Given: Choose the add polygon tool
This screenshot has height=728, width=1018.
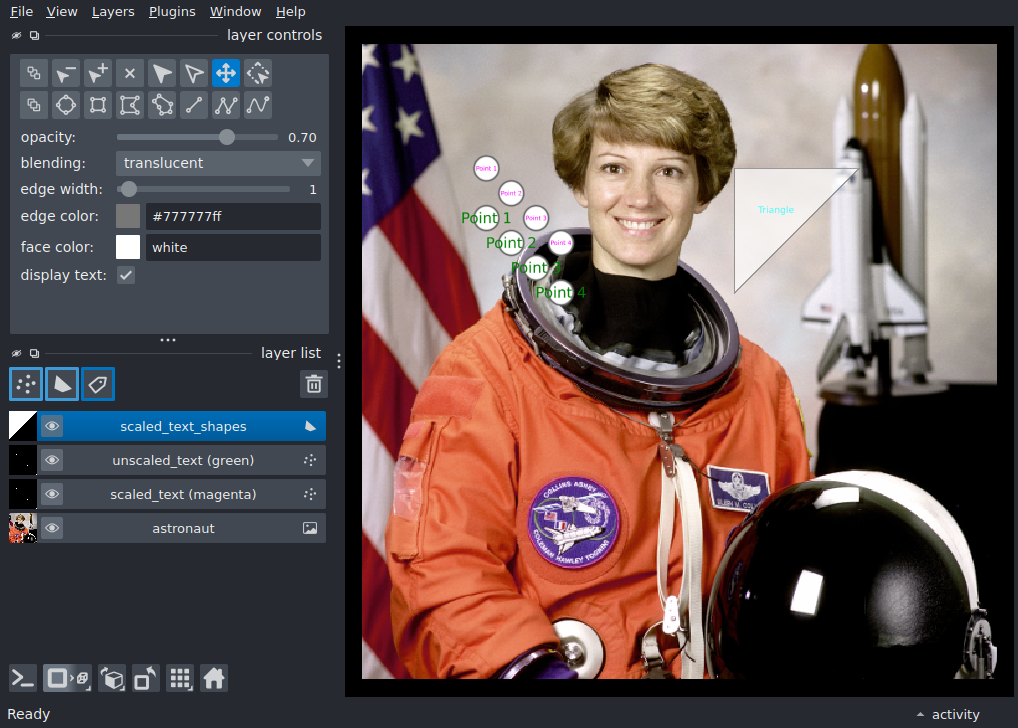Looking at the screenshot, I should tap(162, 105).
